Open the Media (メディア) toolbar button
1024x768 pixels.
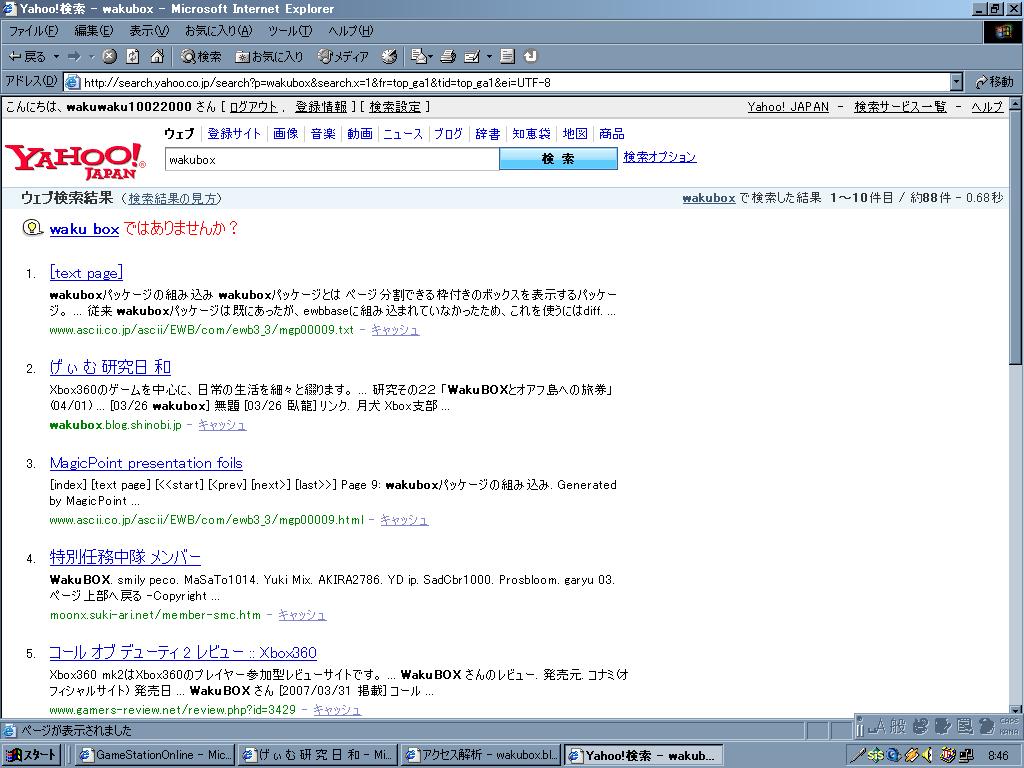[x=344, y=57]
